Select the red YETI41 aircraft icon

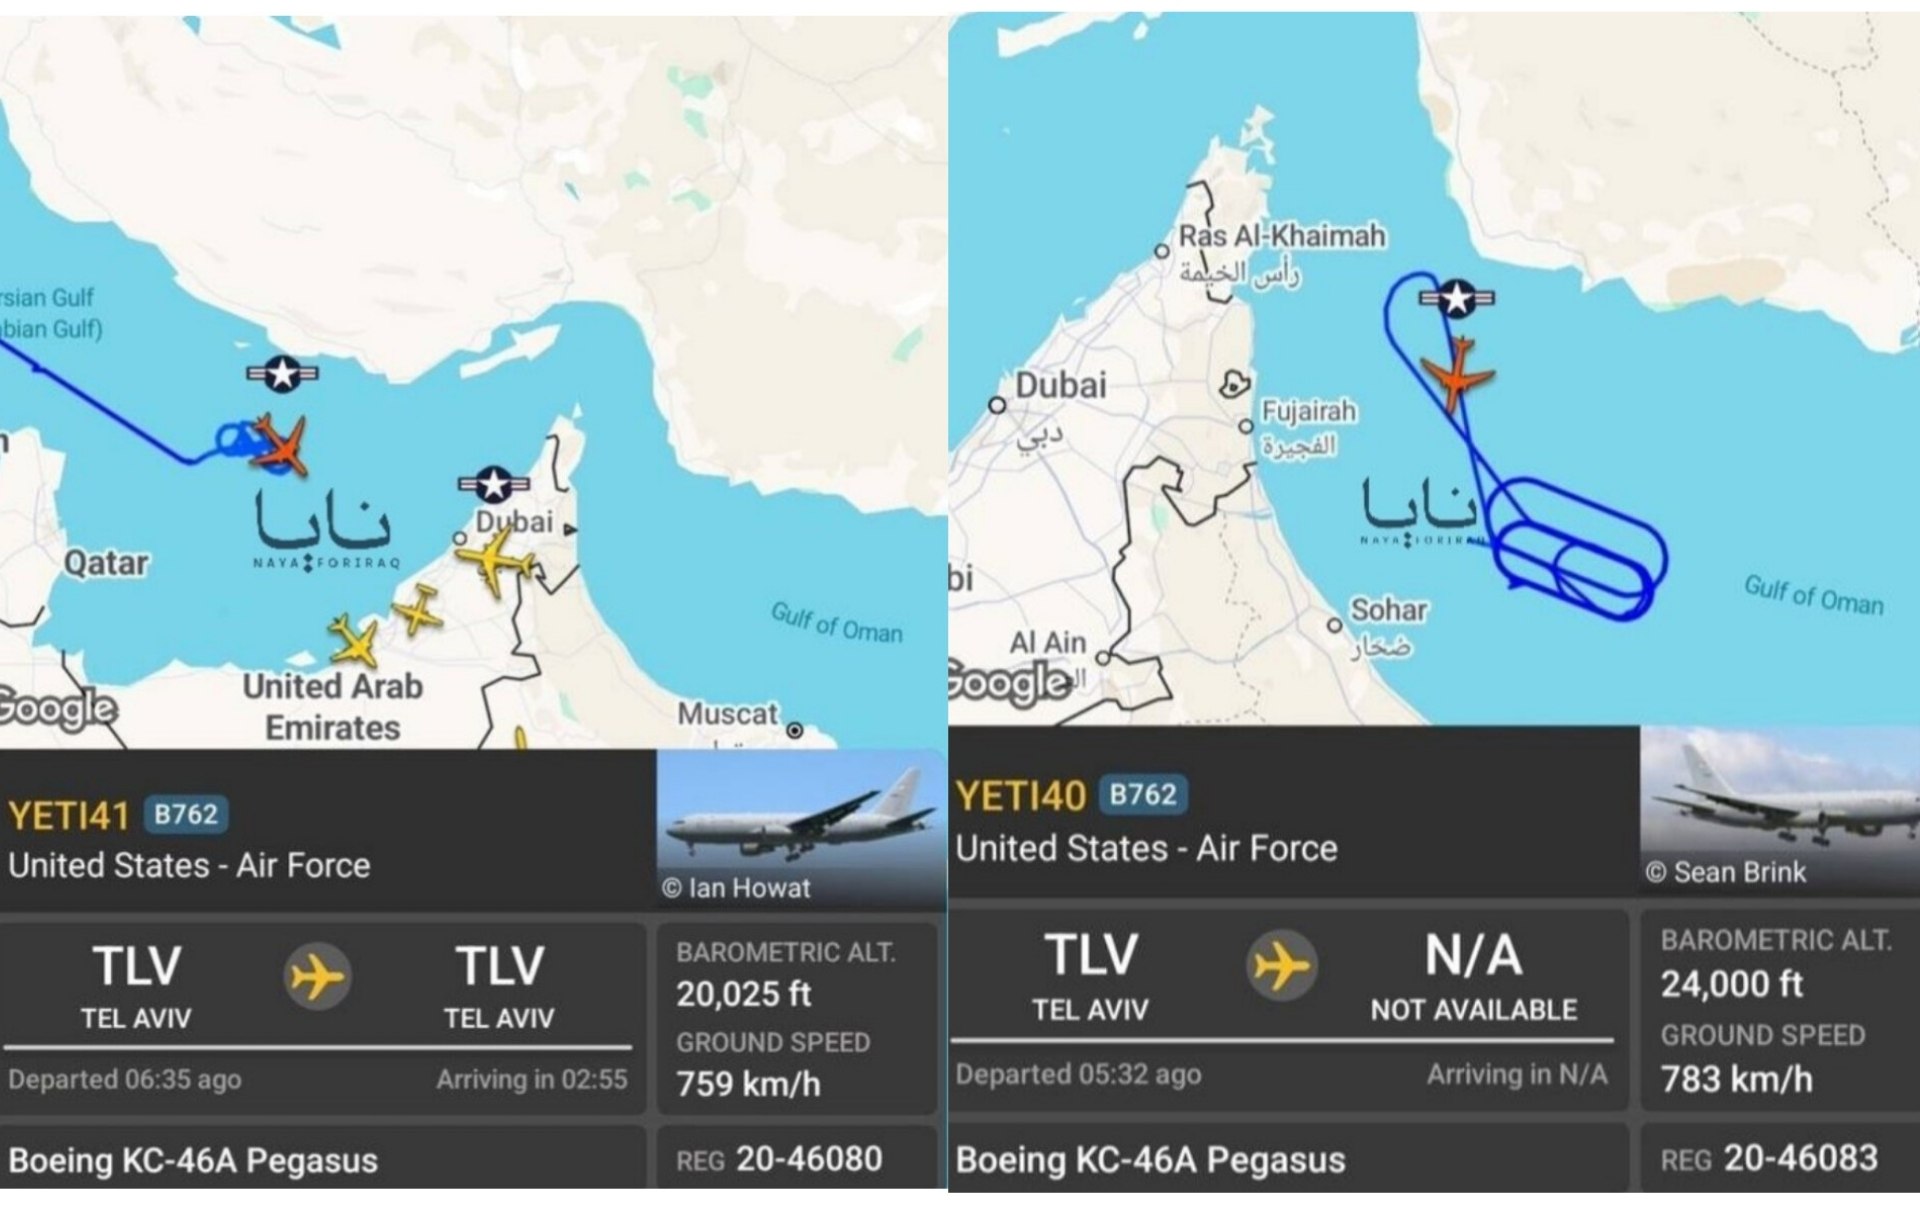282,444
